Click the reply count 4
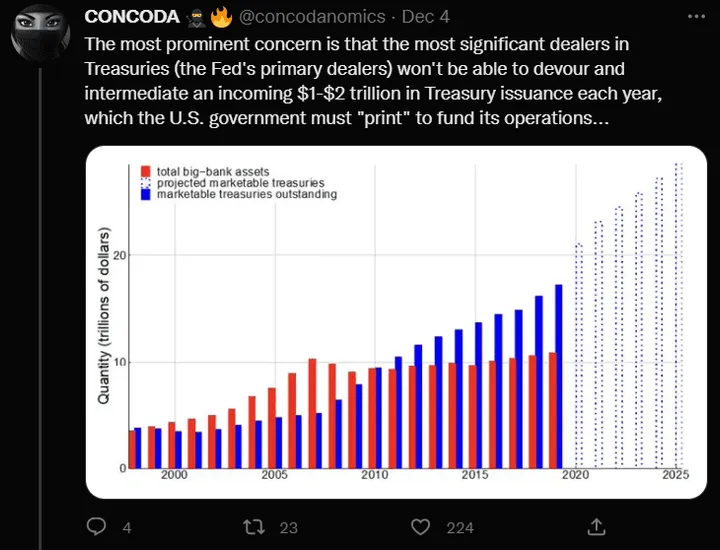The height and width of the screenshot is (550, 720). pos(127,527)
